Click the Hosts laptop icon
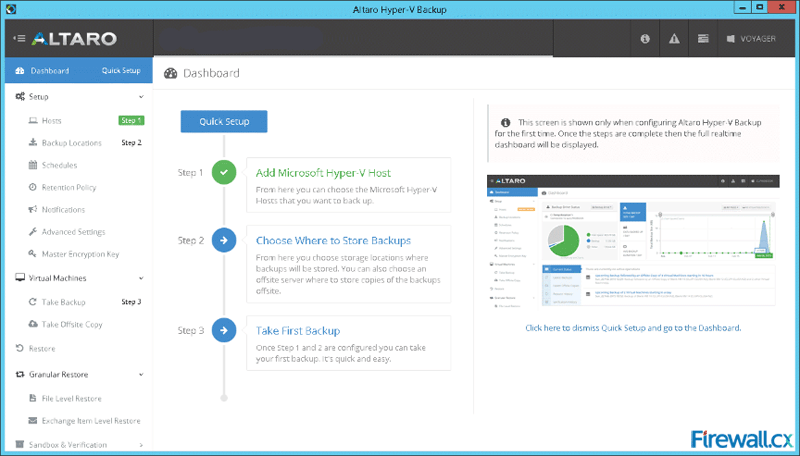The image size is (800, 456). pos(33,121)
